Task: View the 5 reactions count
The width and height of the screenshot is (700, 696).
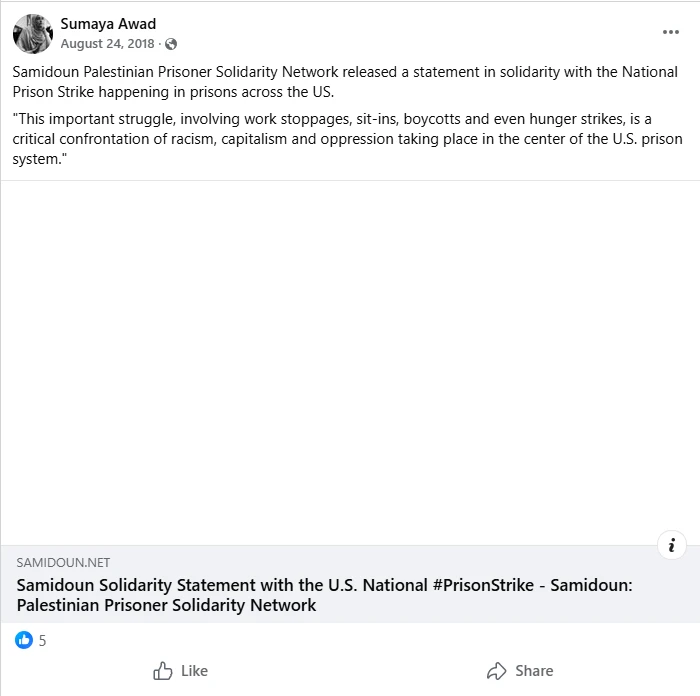Action: click(x=42, y=641)
